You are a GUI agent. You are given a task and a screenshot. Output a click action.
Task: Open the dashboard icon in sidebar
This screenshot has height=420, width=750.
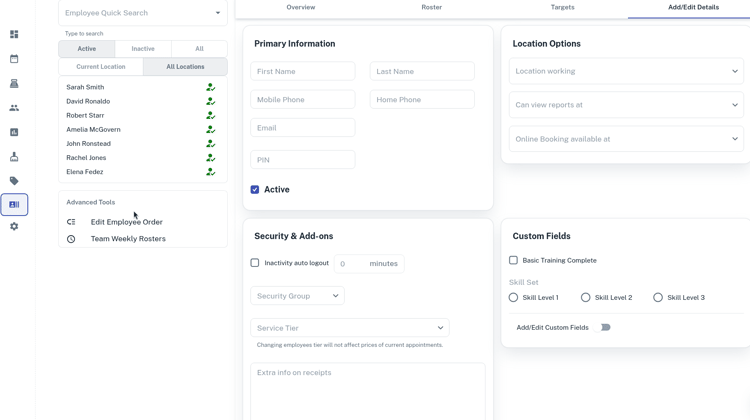pyautogui.click(x=14, y=35)
